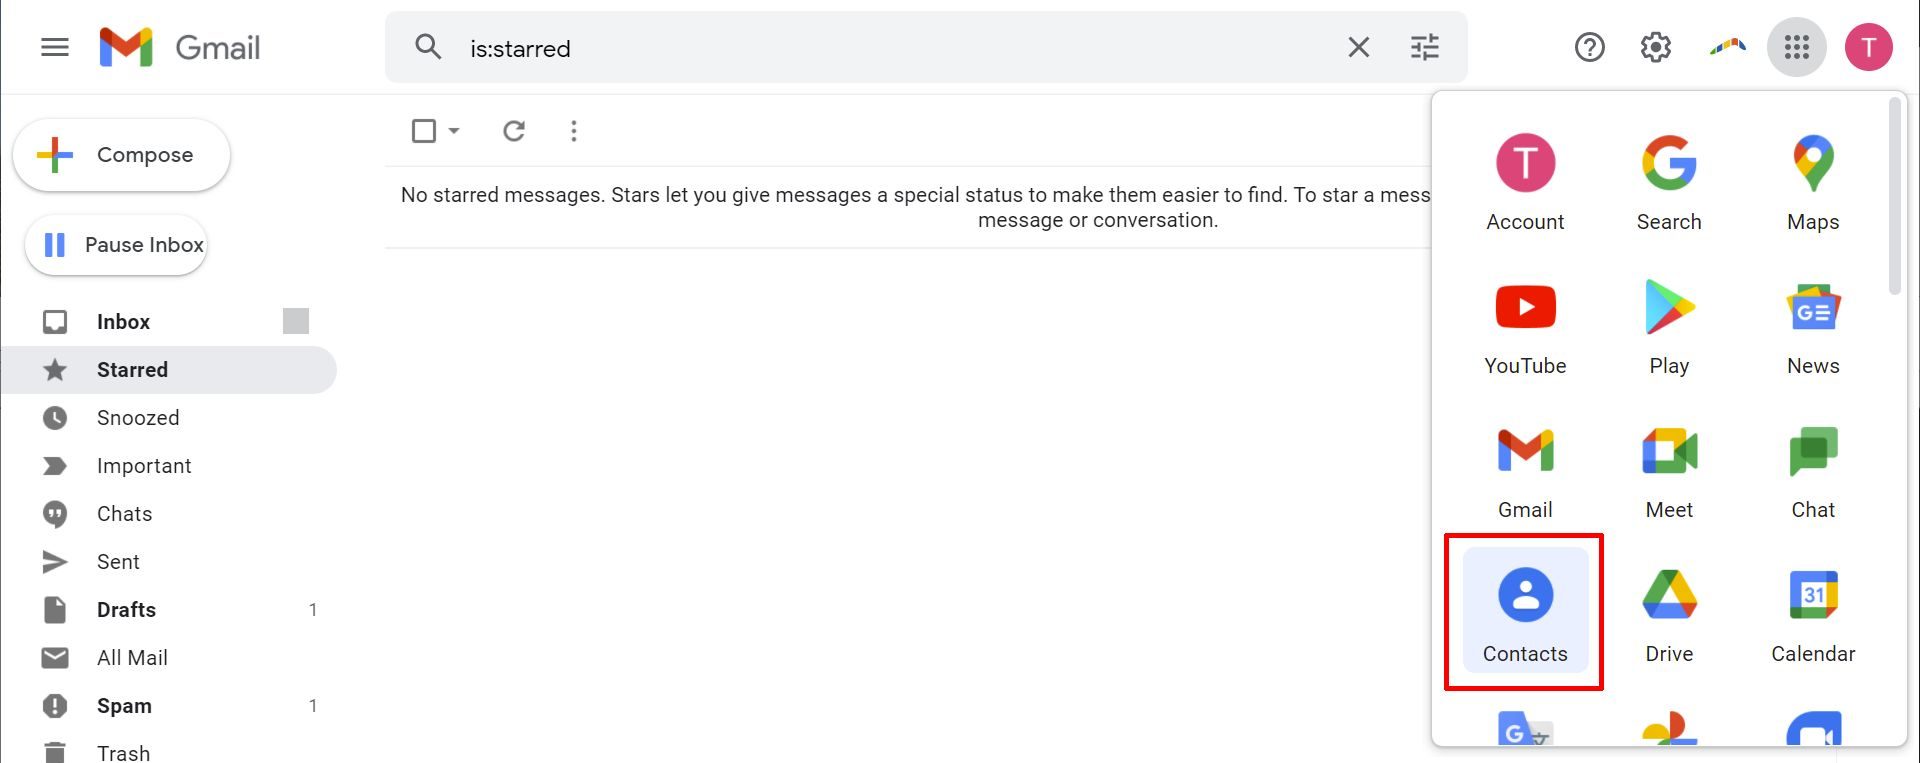Clear the is:starred search
Viewport: 1920px width, 763px height.
[1358, 47]
